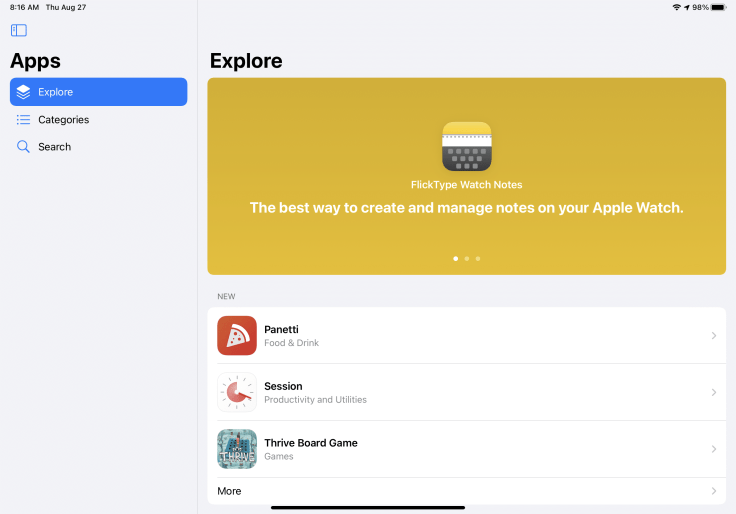This screenshot has height=514, width=736.
Task: Expand the Session row chevron
Action: [713, 392]
